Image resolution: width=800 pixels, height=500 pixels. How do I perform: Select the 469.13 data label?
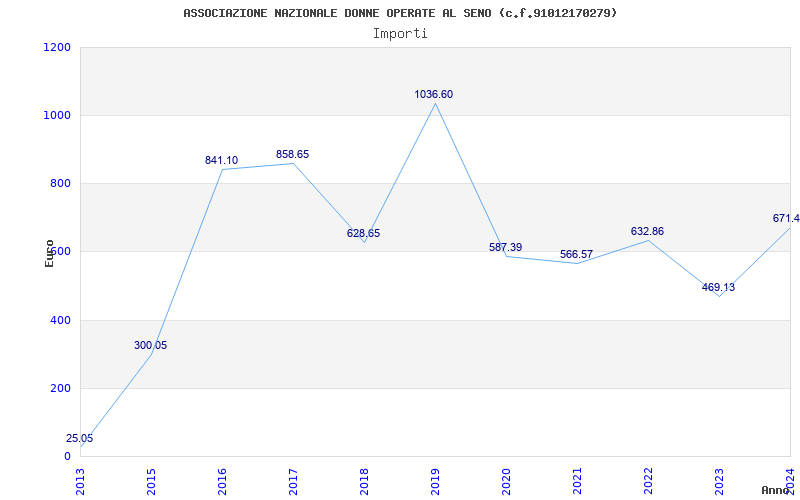[x=718, y=287]
